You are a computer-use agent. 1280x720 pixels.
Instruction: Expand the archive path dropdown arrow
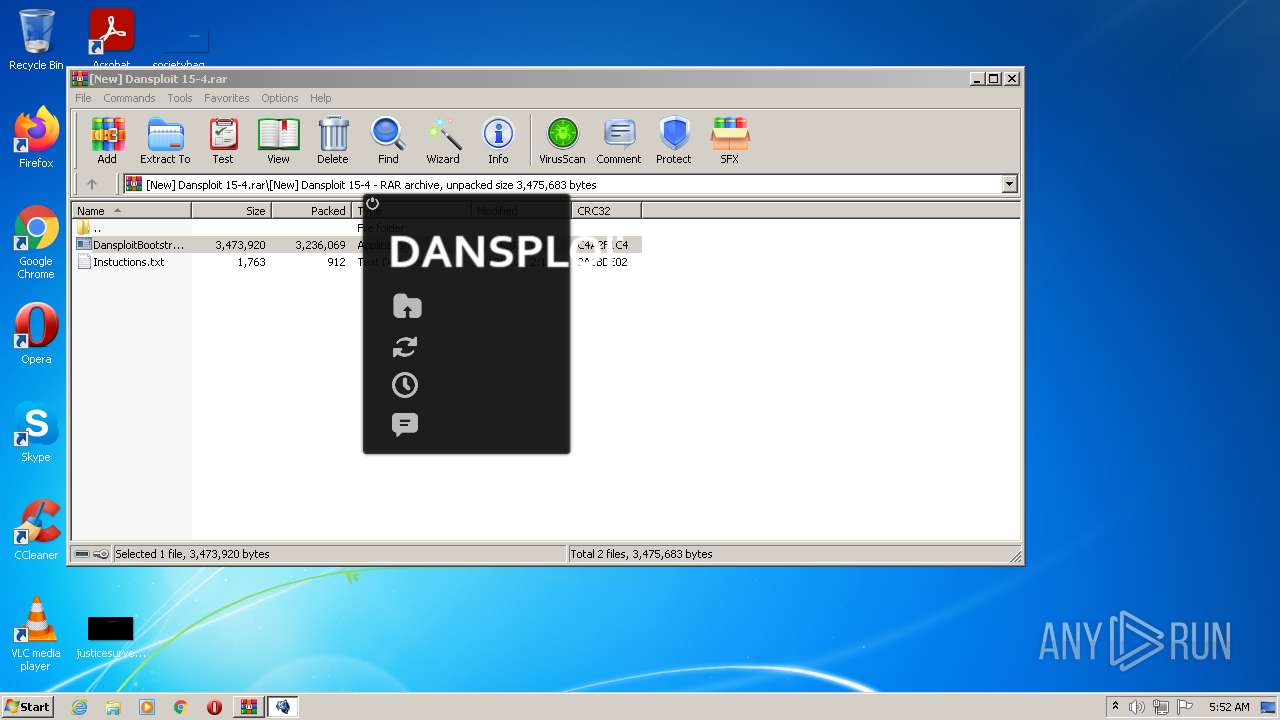point(1009,184)
